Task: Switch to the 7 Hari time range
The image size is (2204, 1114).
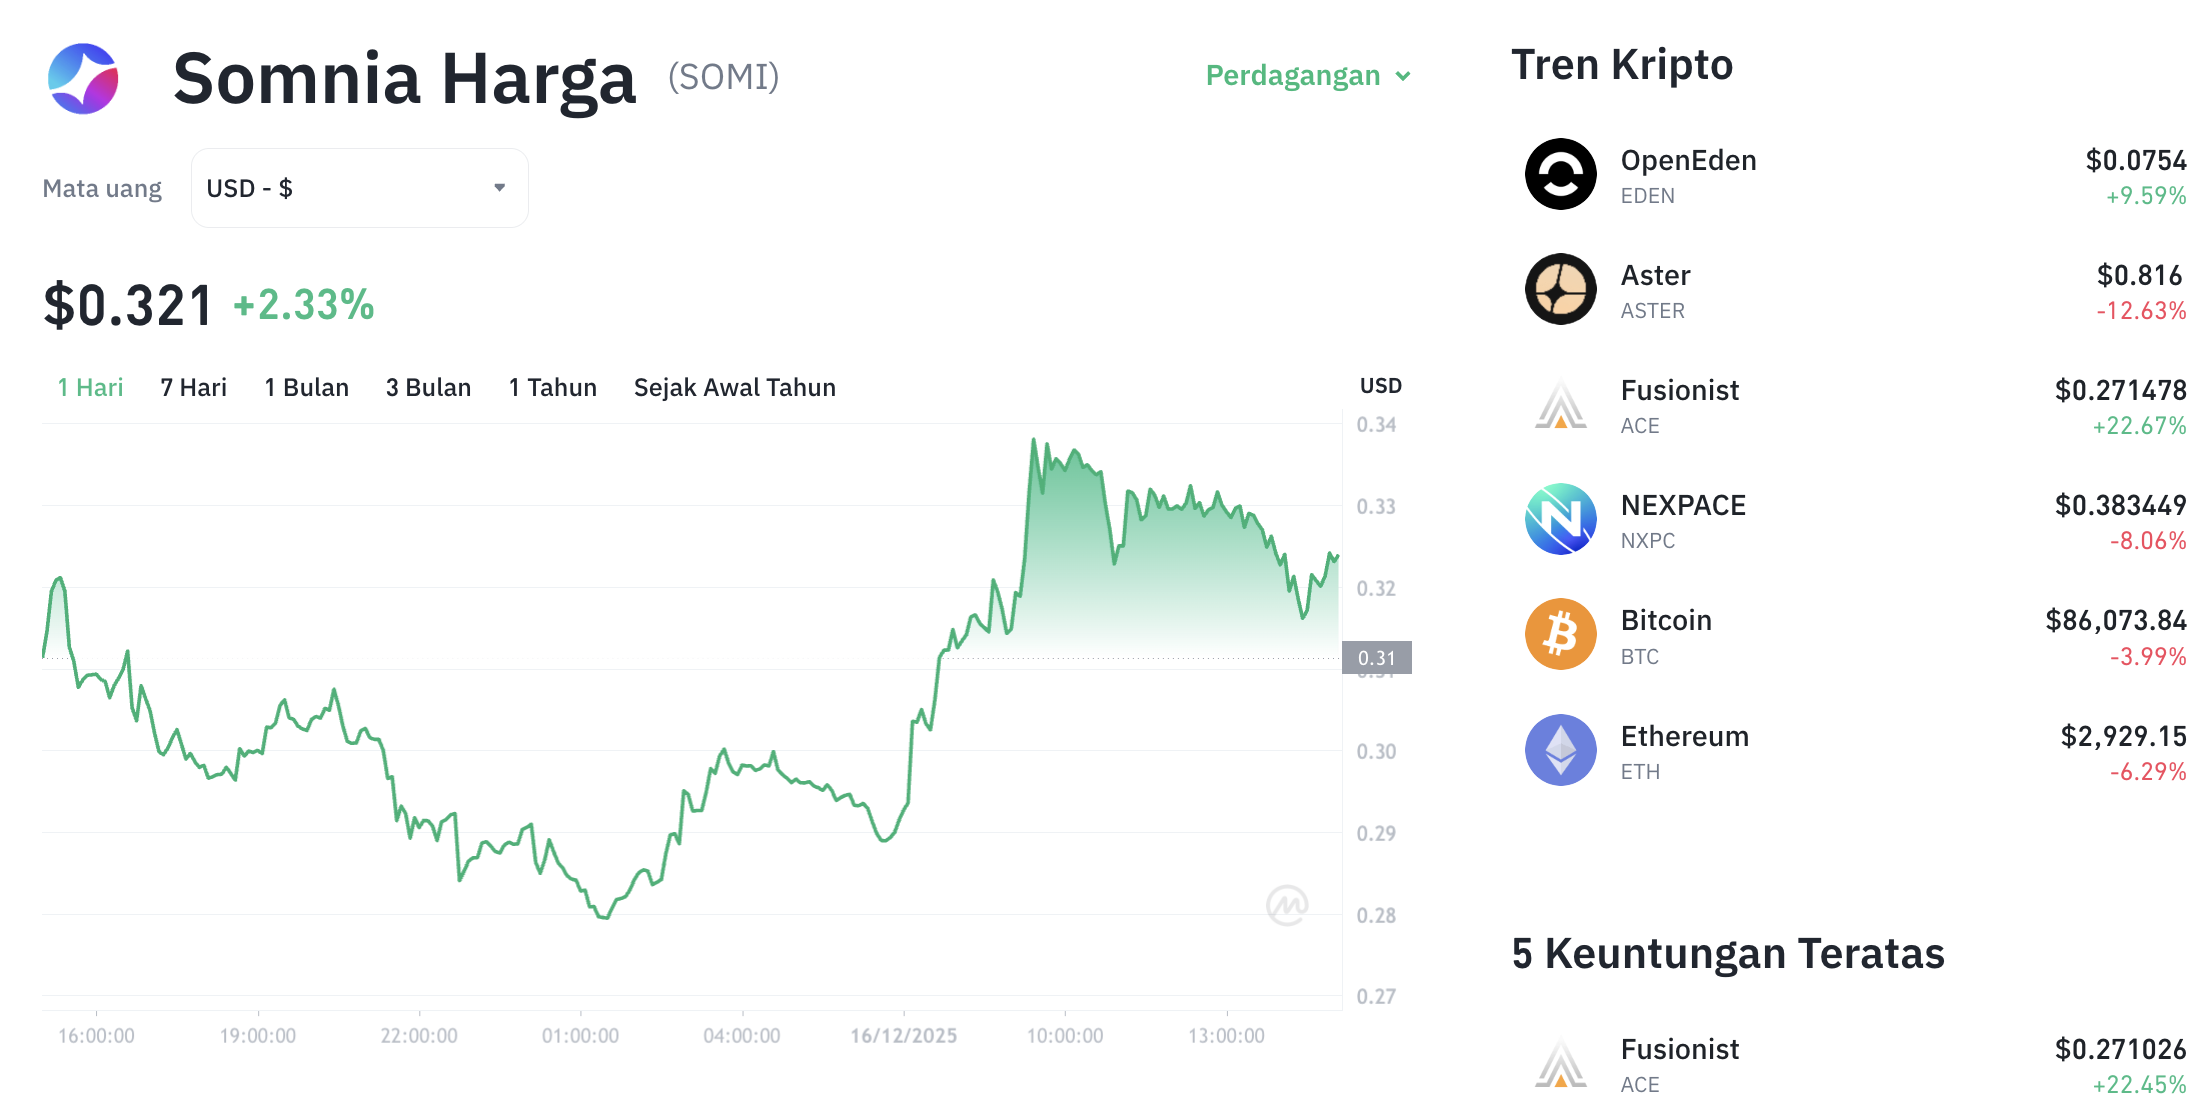Action: pos(193,387)
